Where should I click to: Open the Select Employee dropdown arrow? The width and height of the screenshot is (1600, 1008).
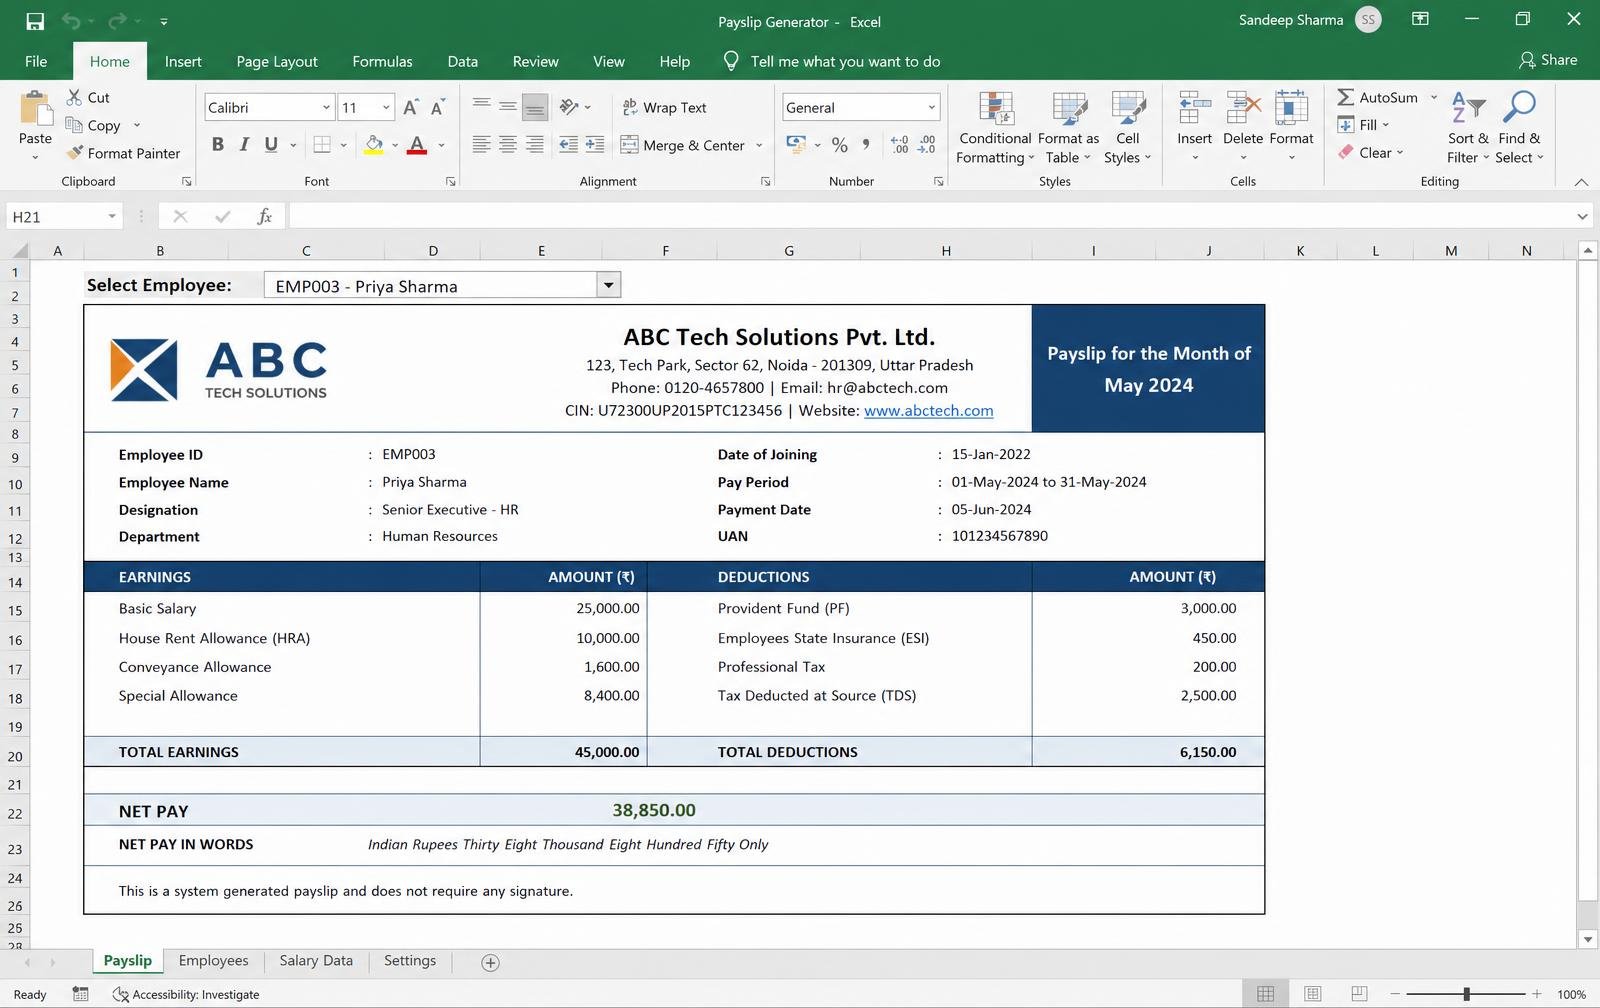pos(608,285)
